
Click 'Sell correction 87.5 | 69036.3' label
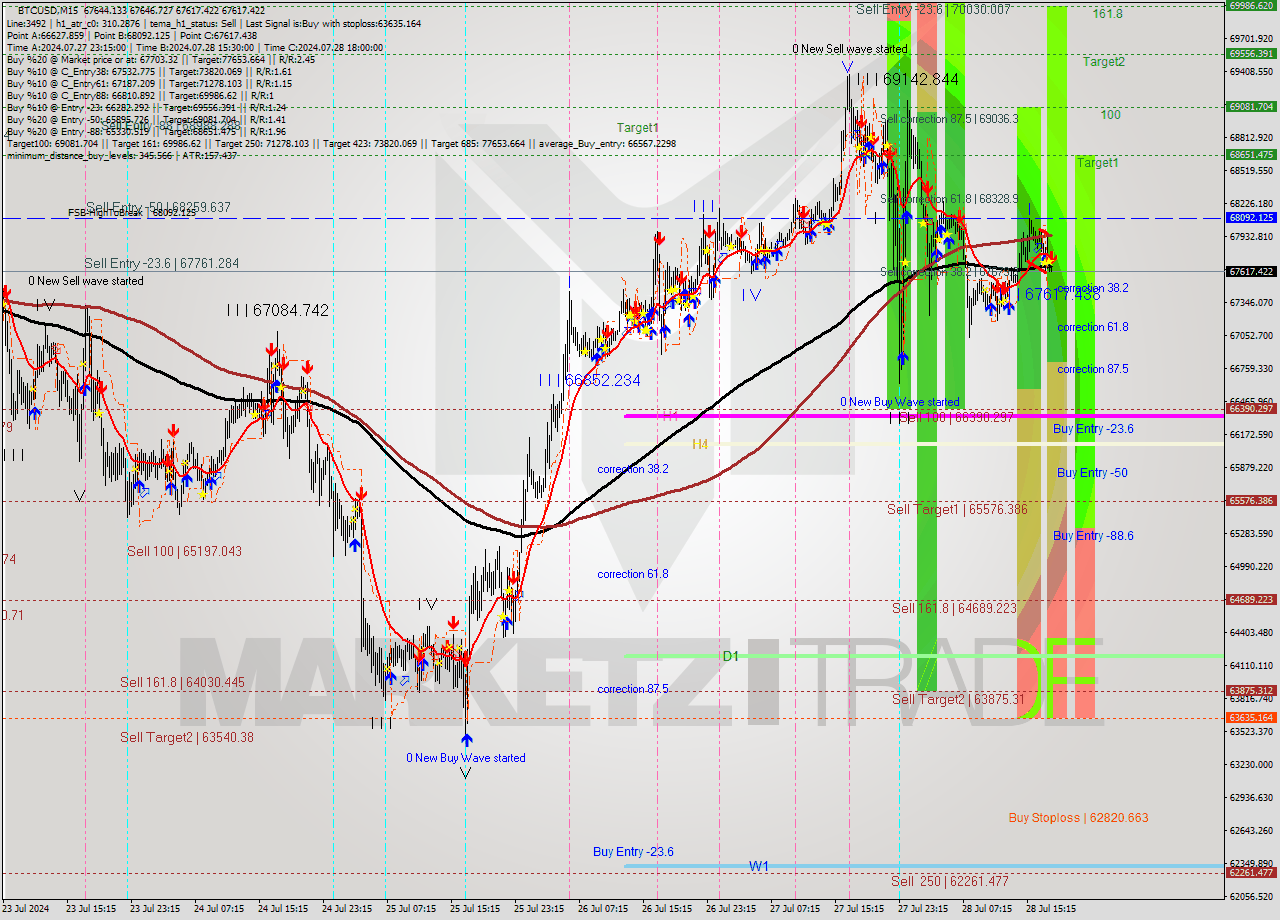click(949, 119)
